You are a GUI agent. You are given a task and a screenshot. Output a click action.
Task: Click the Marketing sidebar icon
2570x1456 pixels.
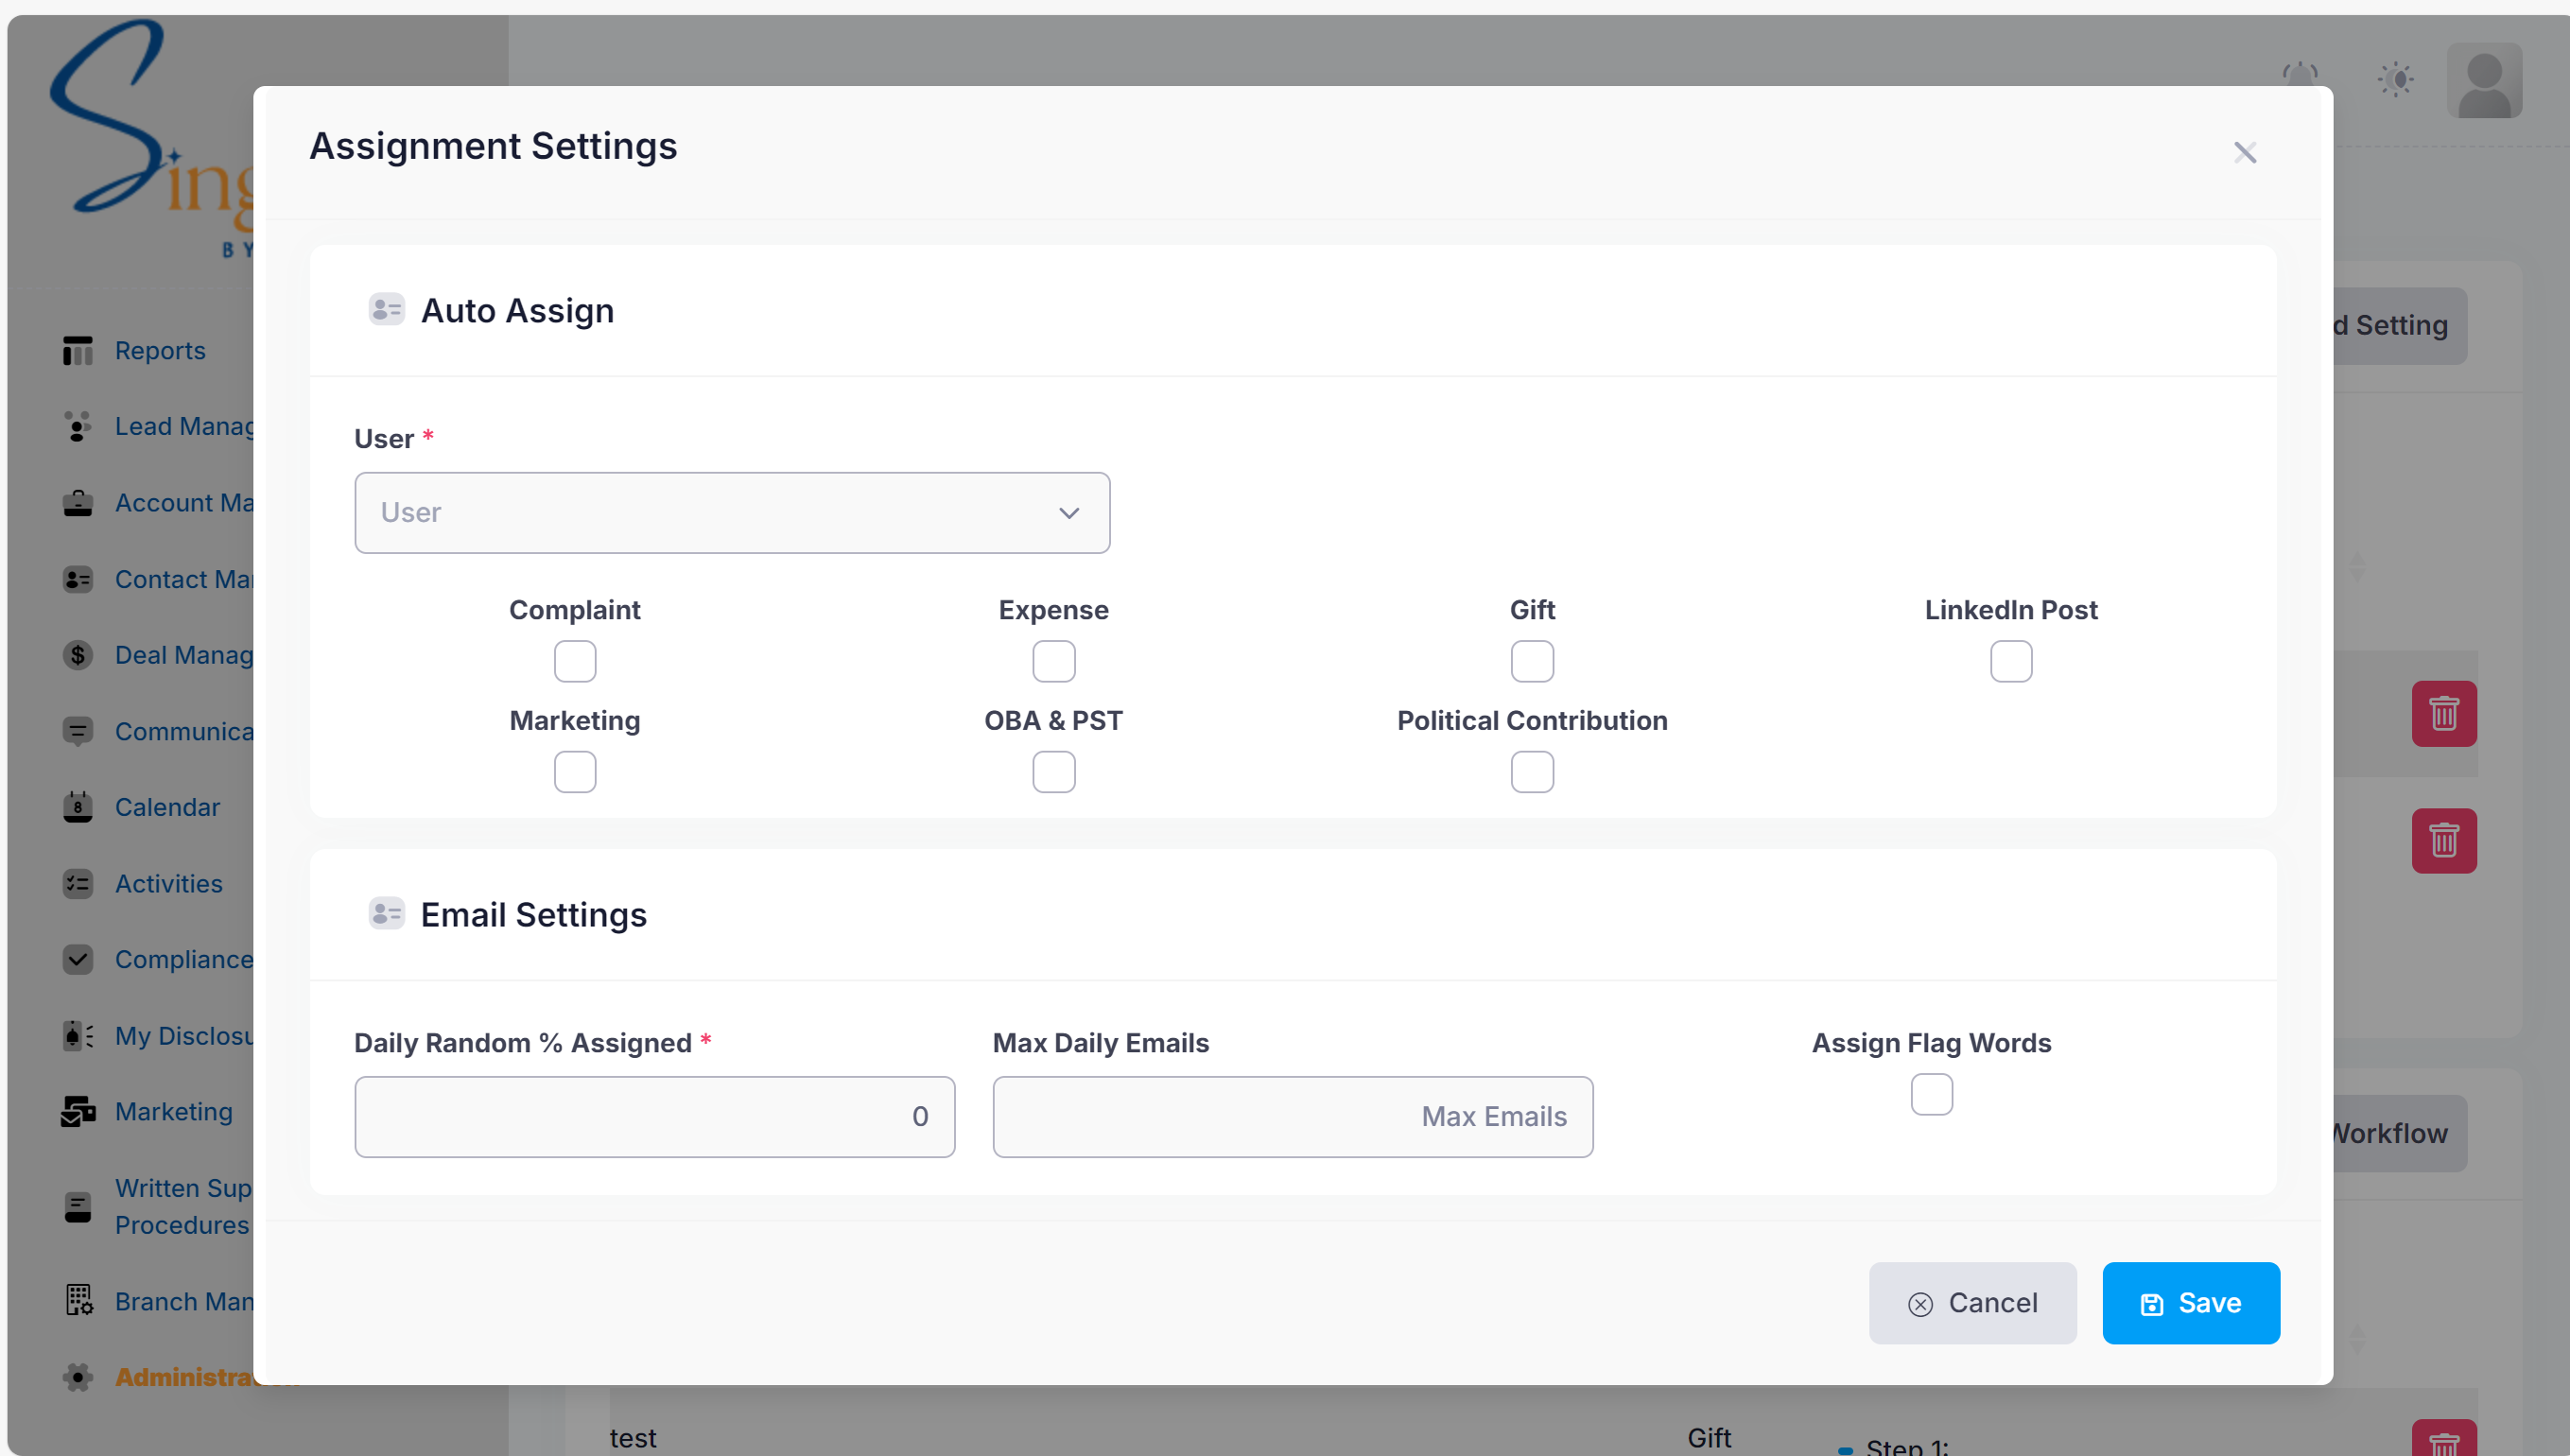click(x=78, y=1112)
